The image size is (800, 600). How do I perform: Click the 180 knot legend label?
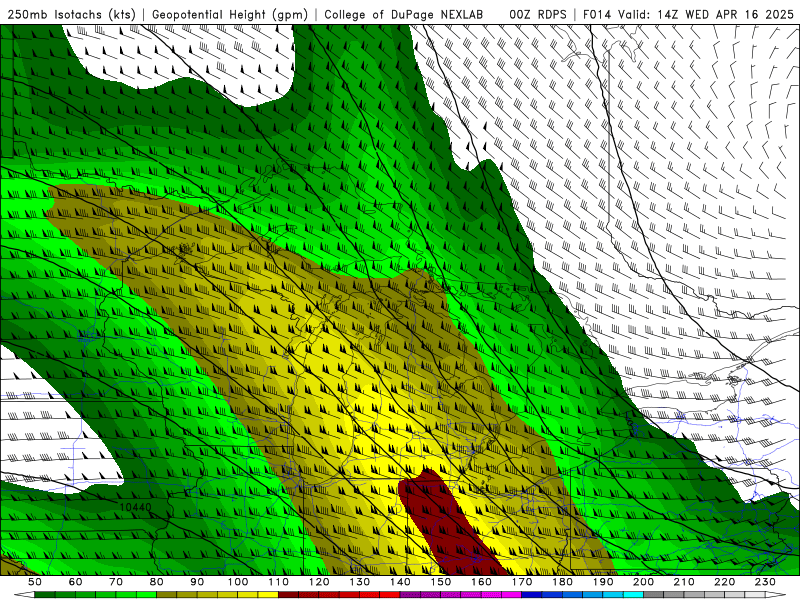[x=562, y=582]
